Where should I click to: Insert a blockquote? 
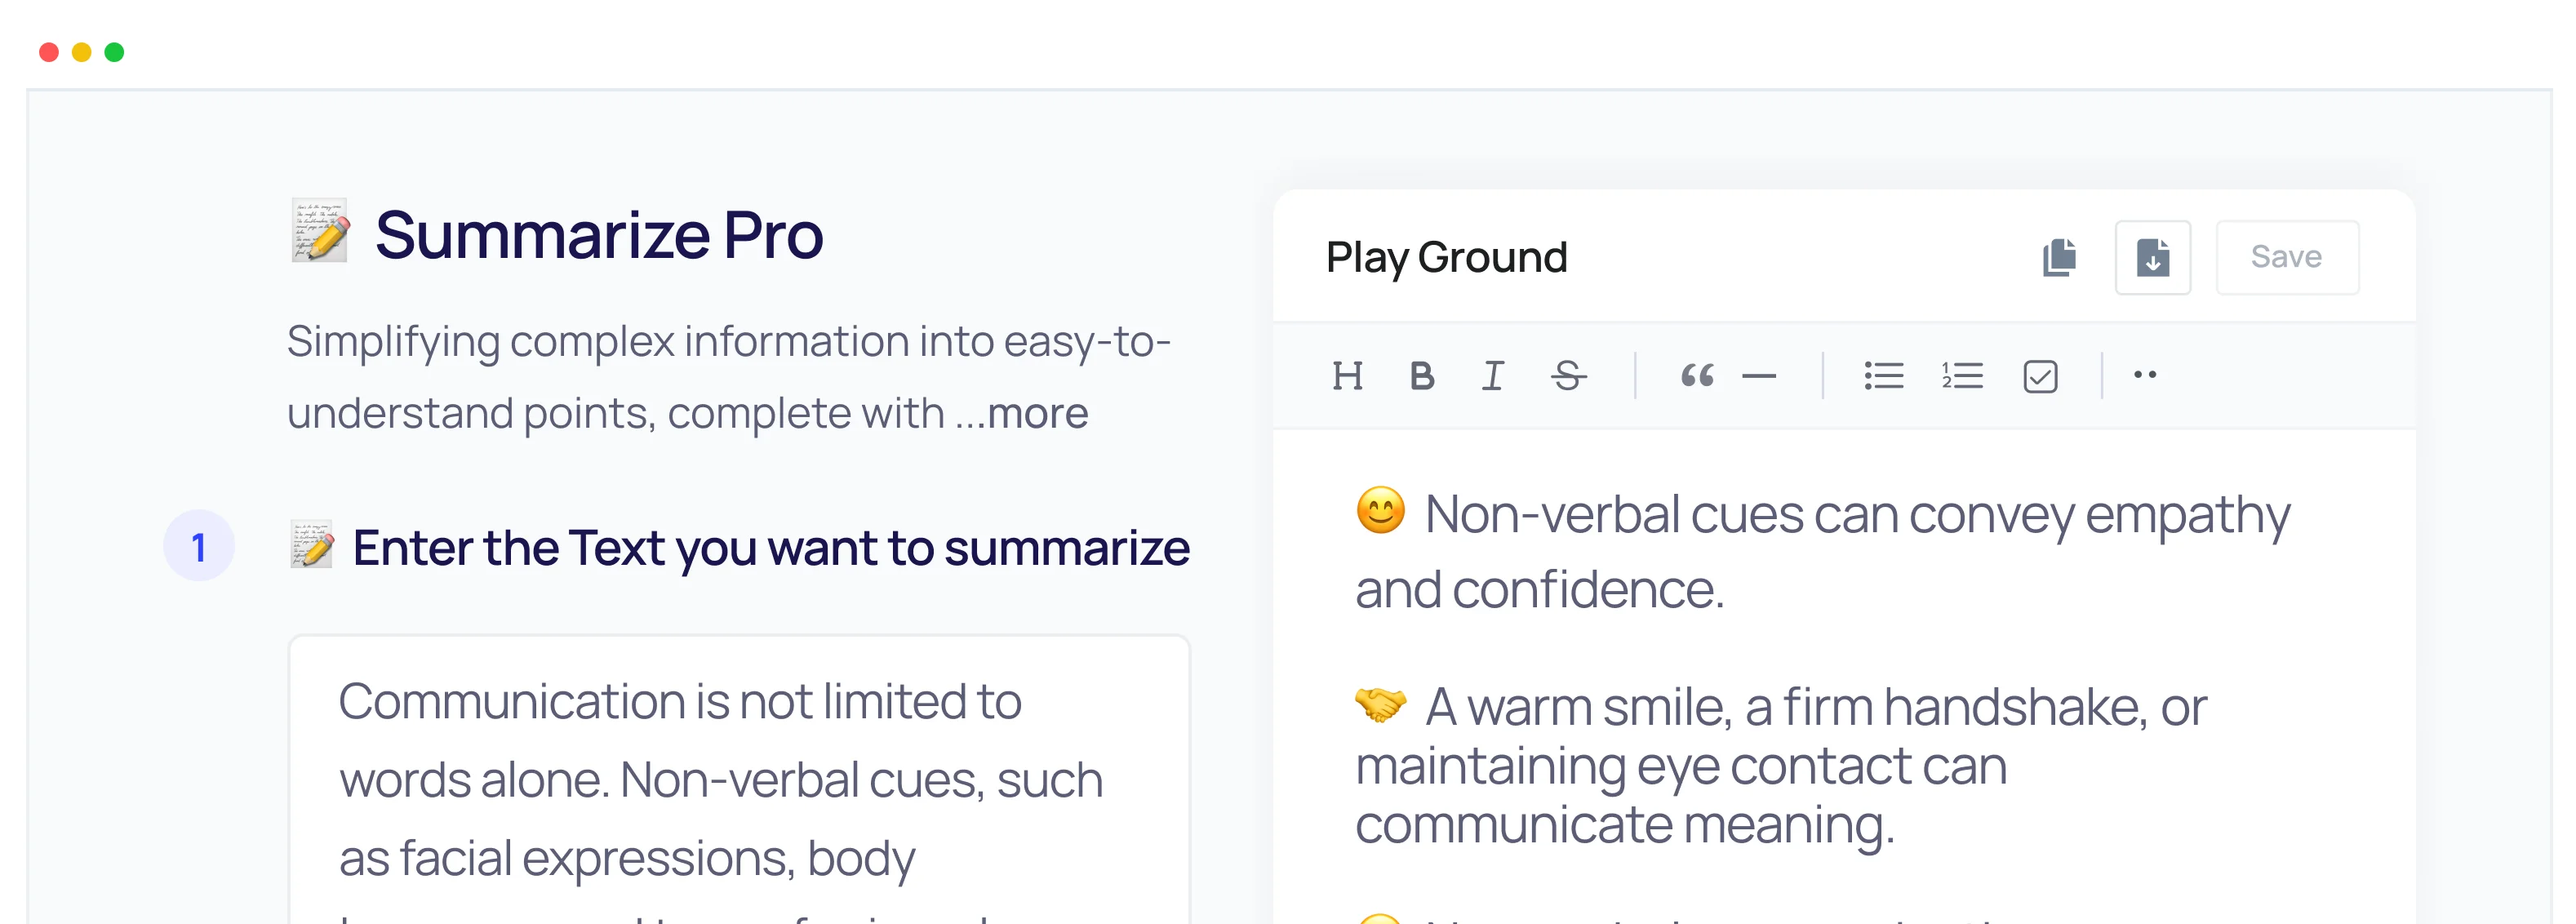pyautogui.click(x=1697, y=376)
